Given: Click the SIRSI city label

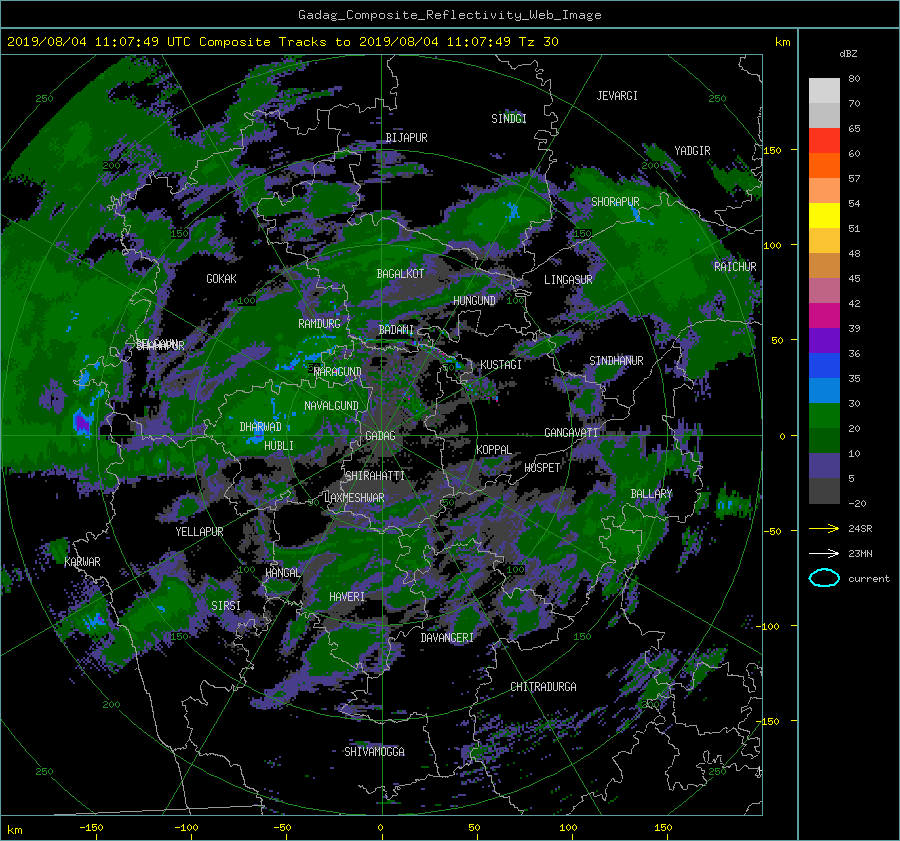Looking at the screenshot, I should coord(226,606).
